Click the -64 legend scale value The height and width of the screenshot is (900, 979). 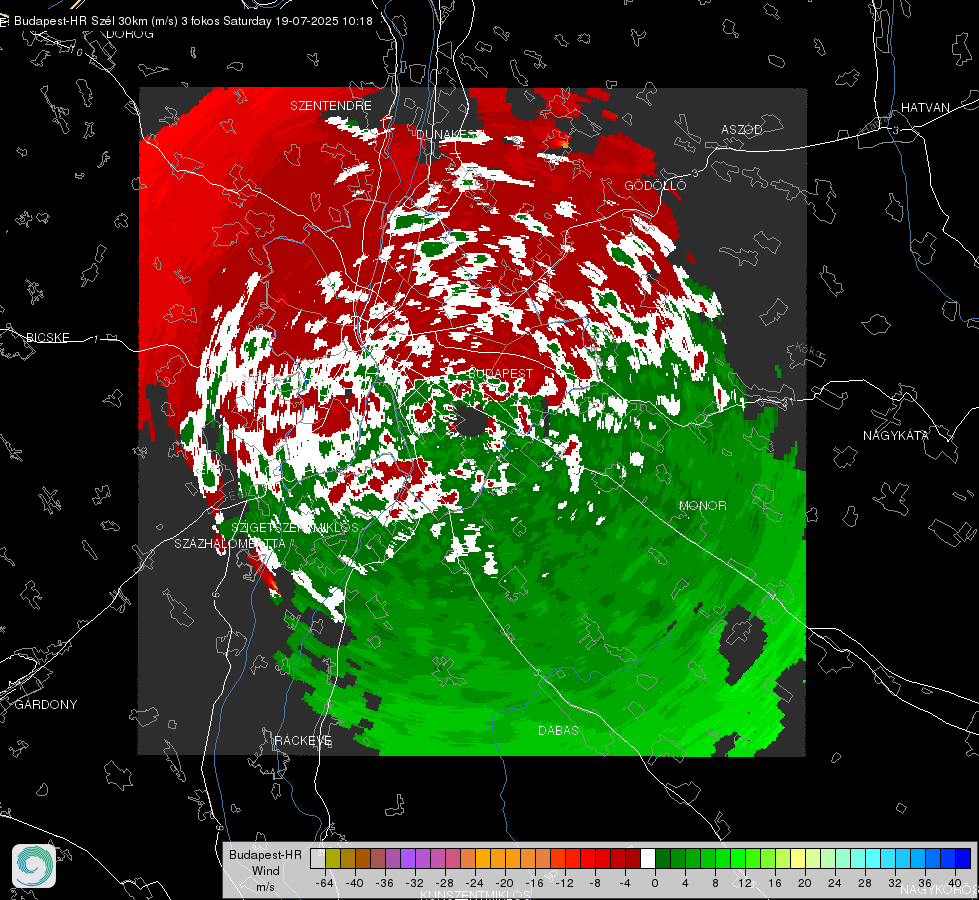coord(325,883)
